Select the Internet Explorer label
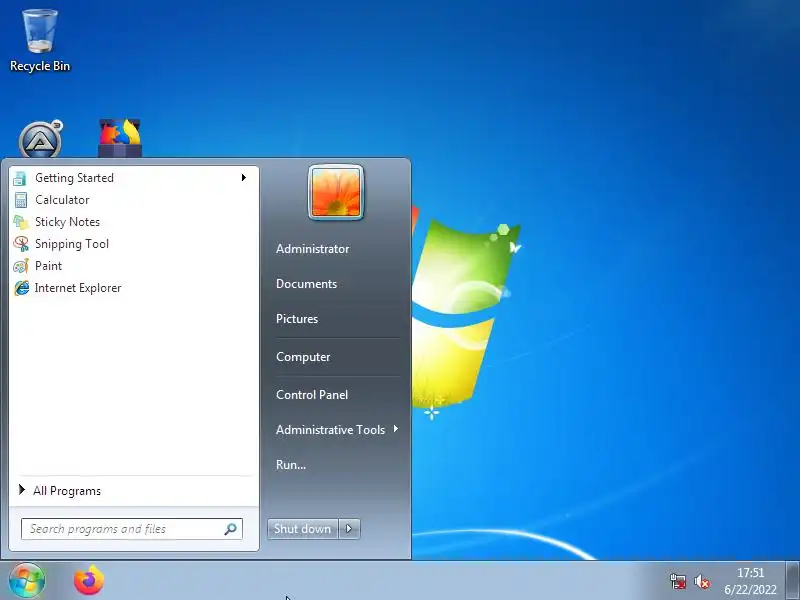This screenshot has width=800, height=600. click(78, 288)
